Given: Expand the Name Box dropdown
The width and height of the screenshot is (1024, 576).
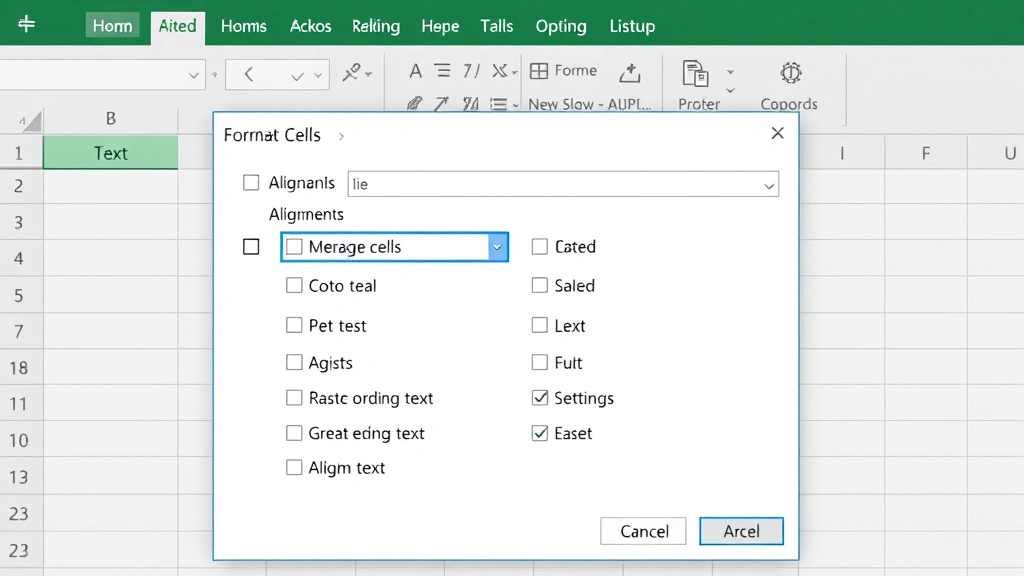Looking at the screenshot, I should 194,74.
